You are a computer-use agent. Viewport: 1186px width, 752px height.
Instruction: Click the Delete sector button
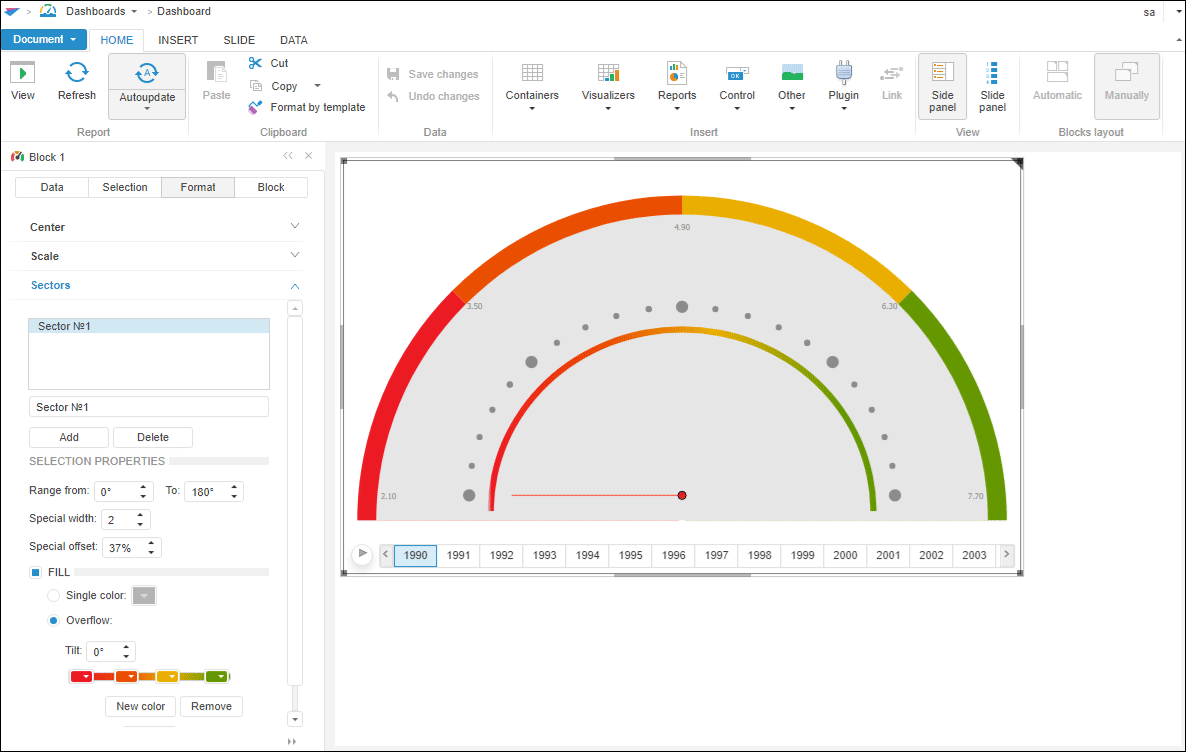(x=153, y=437)
